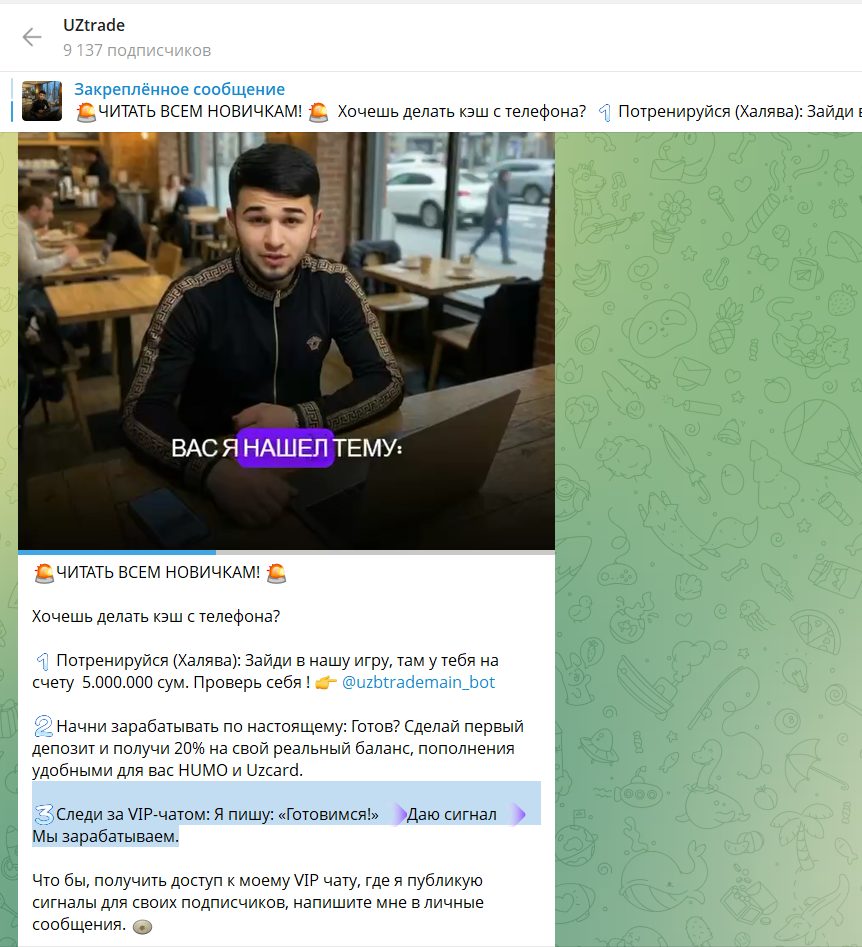Click the highlighted НАШЕЛ caption on video
This screenshot has width=862, height=947.
[x=285, y=448]
